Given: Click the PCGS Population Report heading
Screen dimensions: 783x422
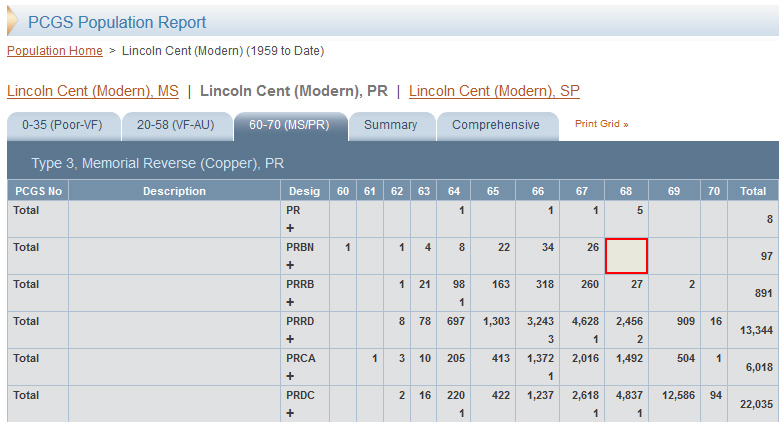Looking at the screenshot, I should click(x=117, y=22).
